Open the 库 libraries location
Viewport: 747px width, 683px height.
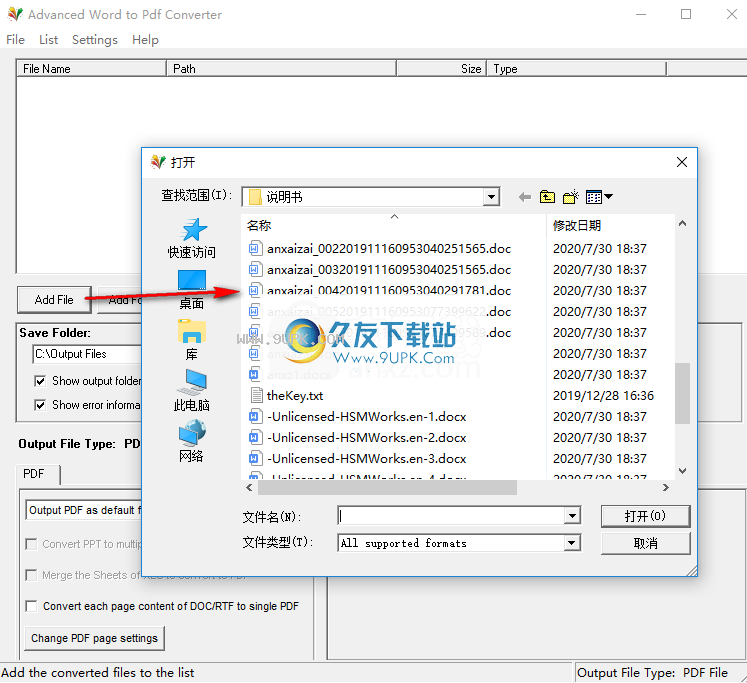(x=192, y=340)
